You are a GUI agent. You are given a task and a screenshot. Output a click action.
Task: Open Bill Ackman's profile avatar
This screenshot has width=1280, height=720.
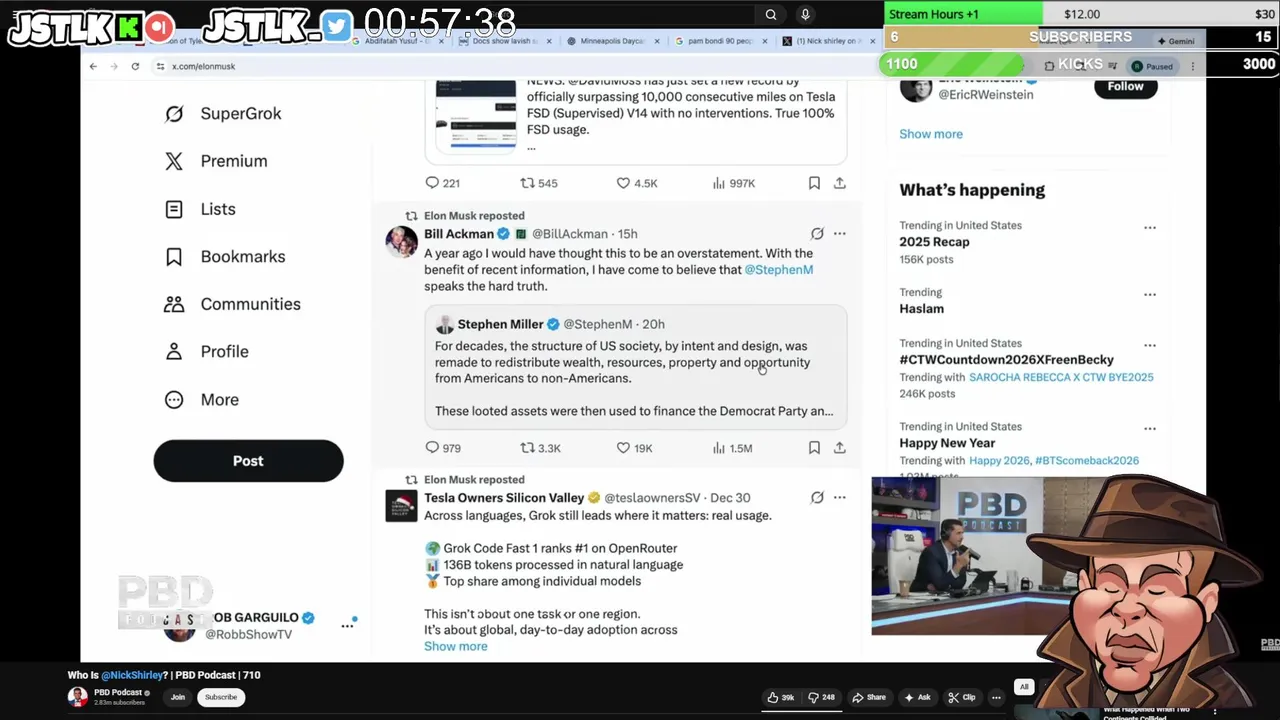(402, 242)
